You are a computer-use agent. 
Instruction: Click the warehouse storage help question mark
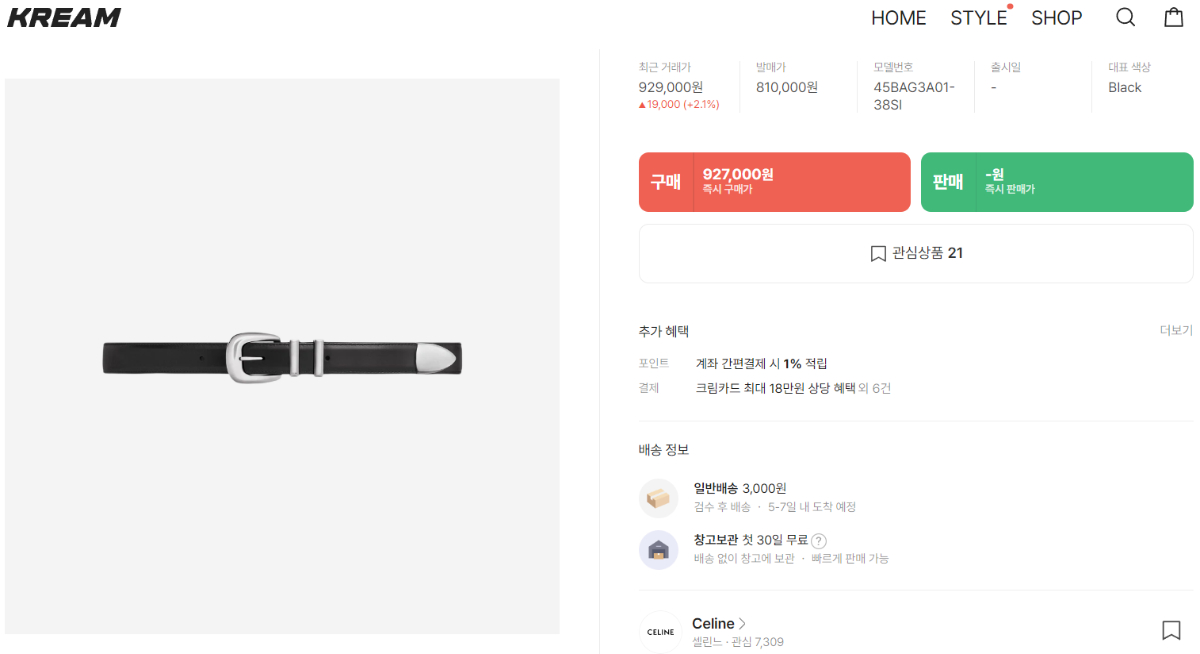click(x=819, y=541)
